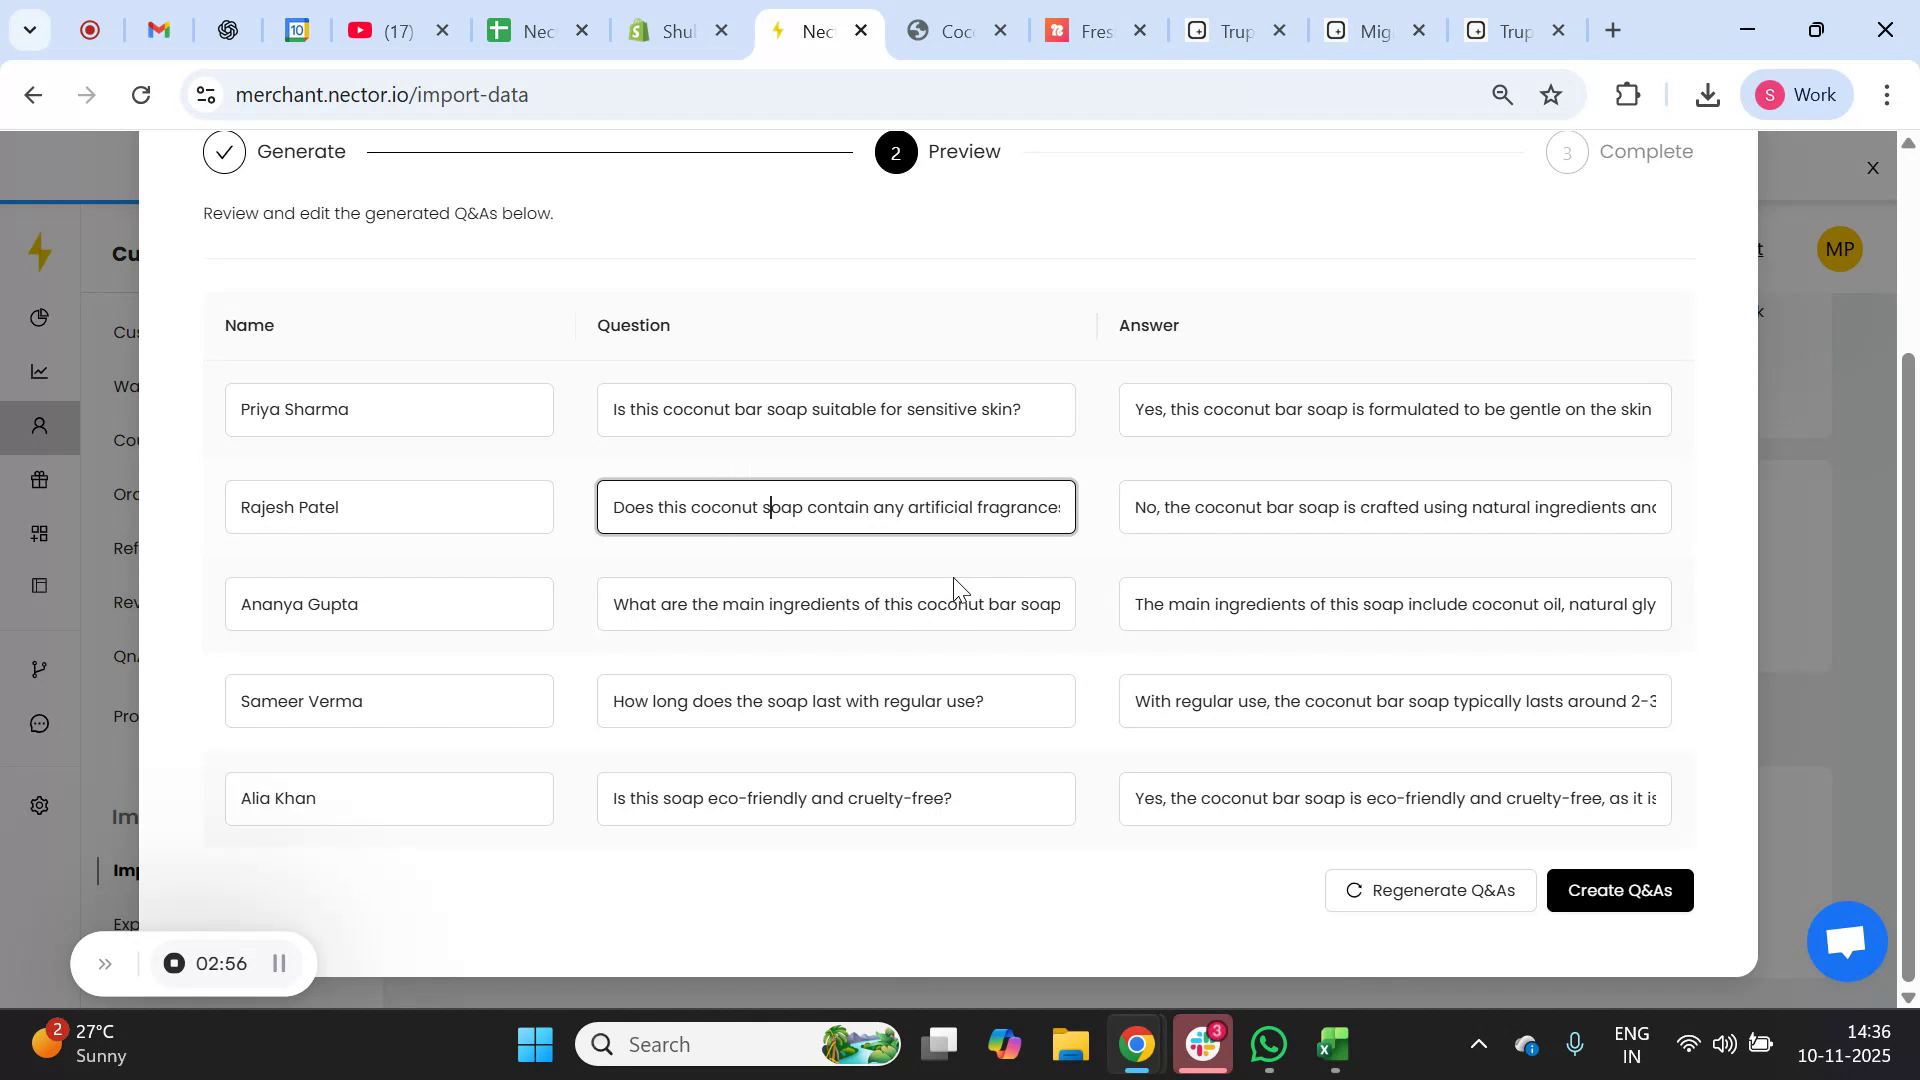The width and height of the screenshot is (1920, 1080).
Task: Click the Nector lightning logo in sidebar
Action: (x=40, y=252)
